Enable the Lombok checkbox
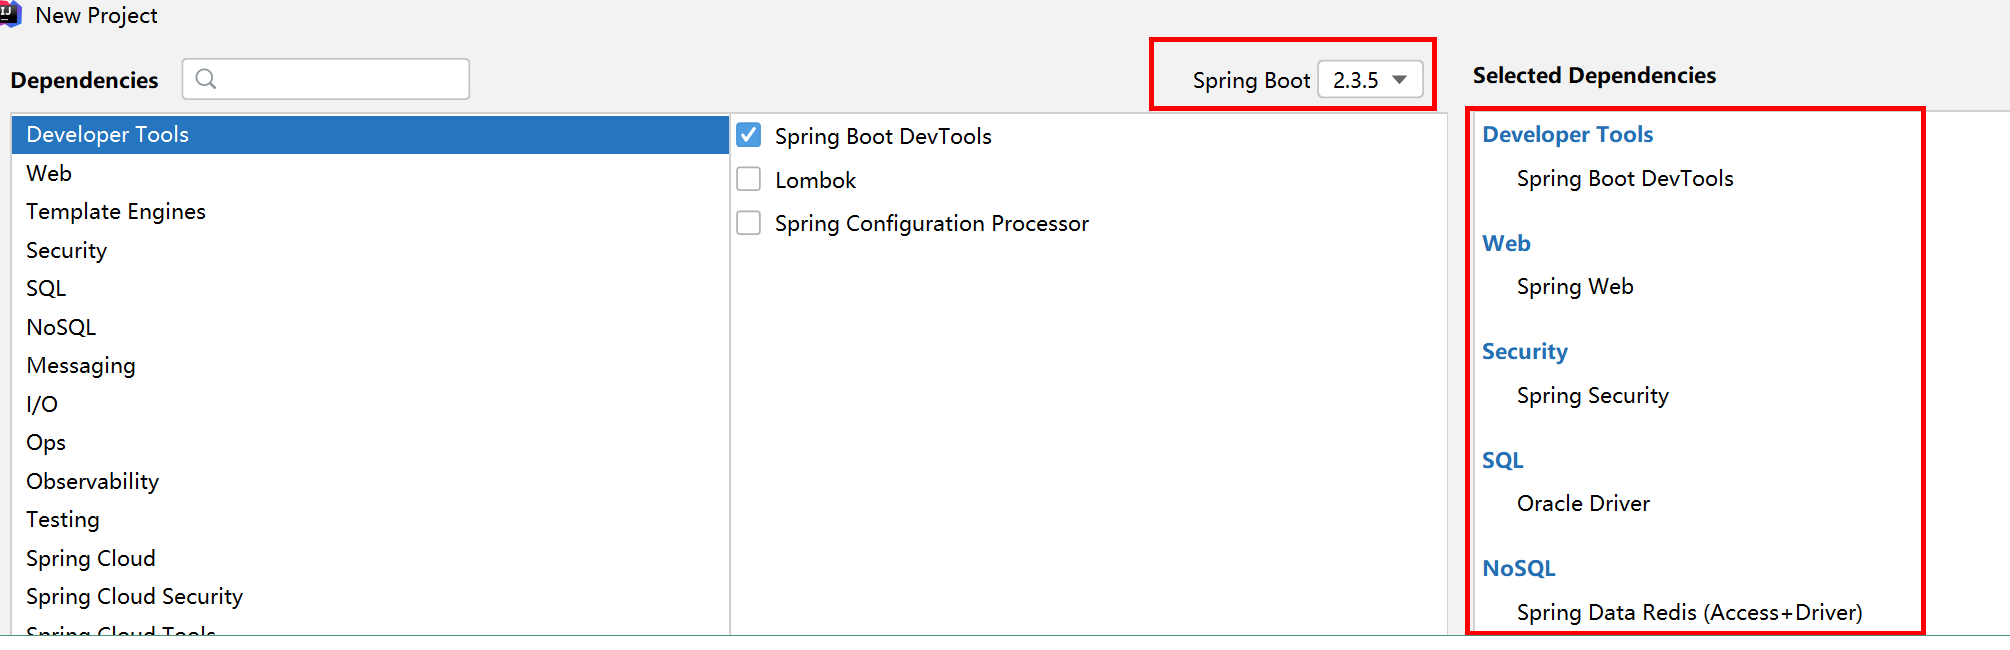This screenshot has width=2010, height=650. pos(749,179)
